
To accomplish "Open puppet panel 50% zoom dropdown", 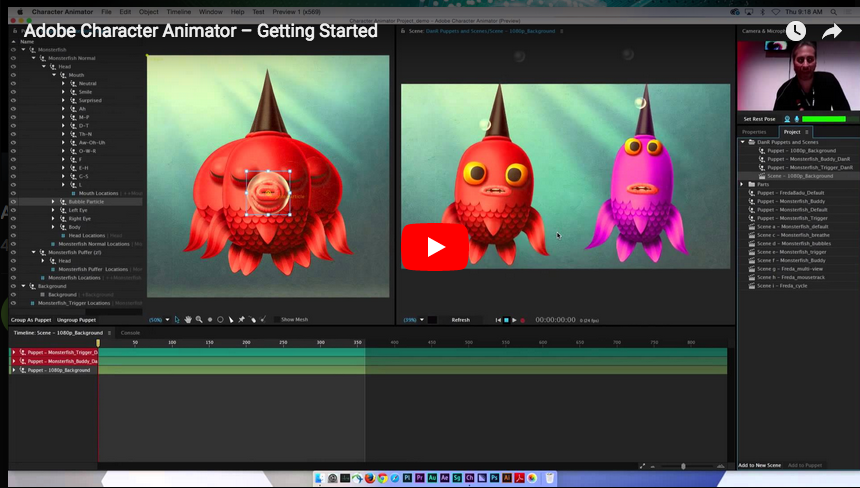I will click(x=167, y=320).
